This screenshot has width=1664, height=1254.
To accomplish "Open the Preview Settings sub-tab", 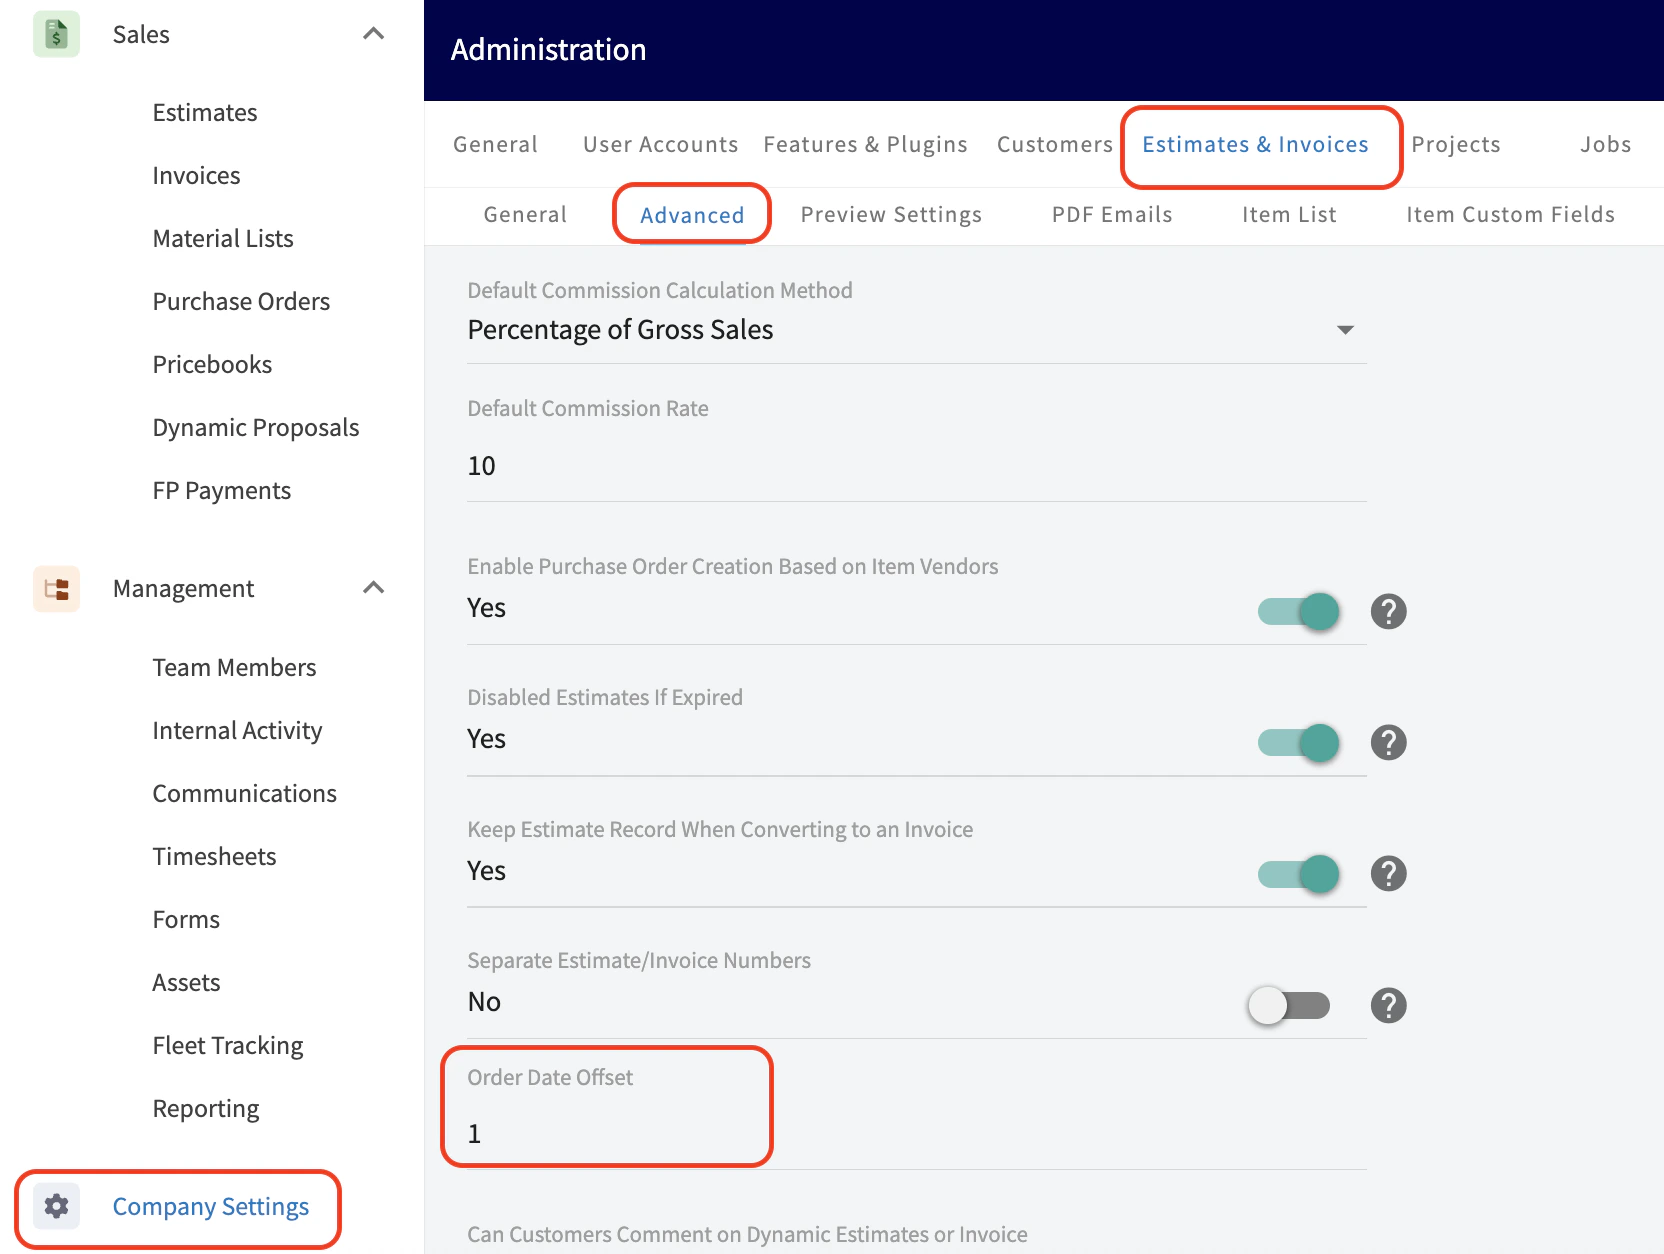I will click(x=891, y=215).
